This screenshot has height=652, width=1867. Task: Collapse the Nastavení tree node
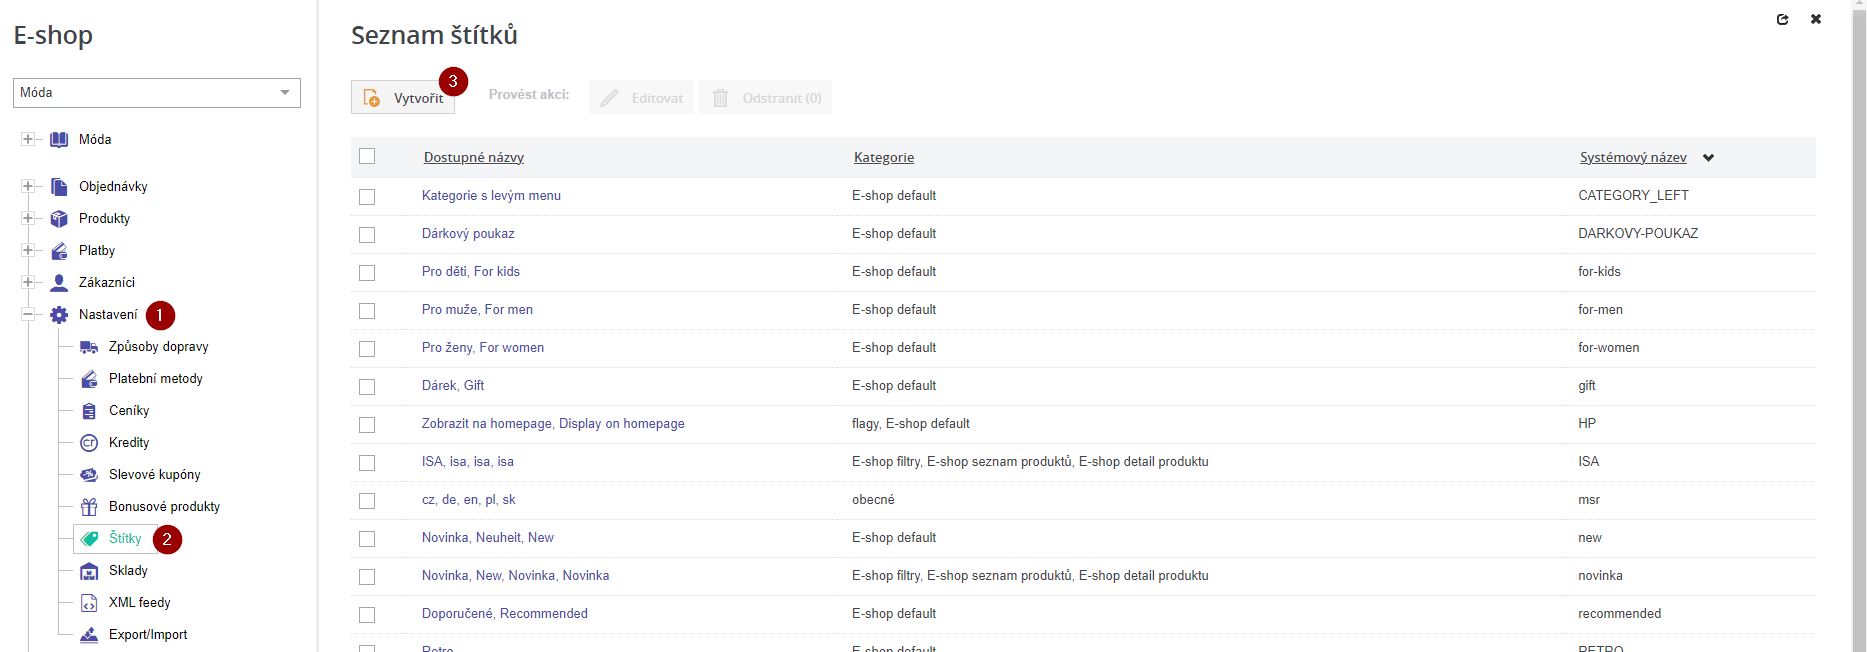[x=28, y=315]
